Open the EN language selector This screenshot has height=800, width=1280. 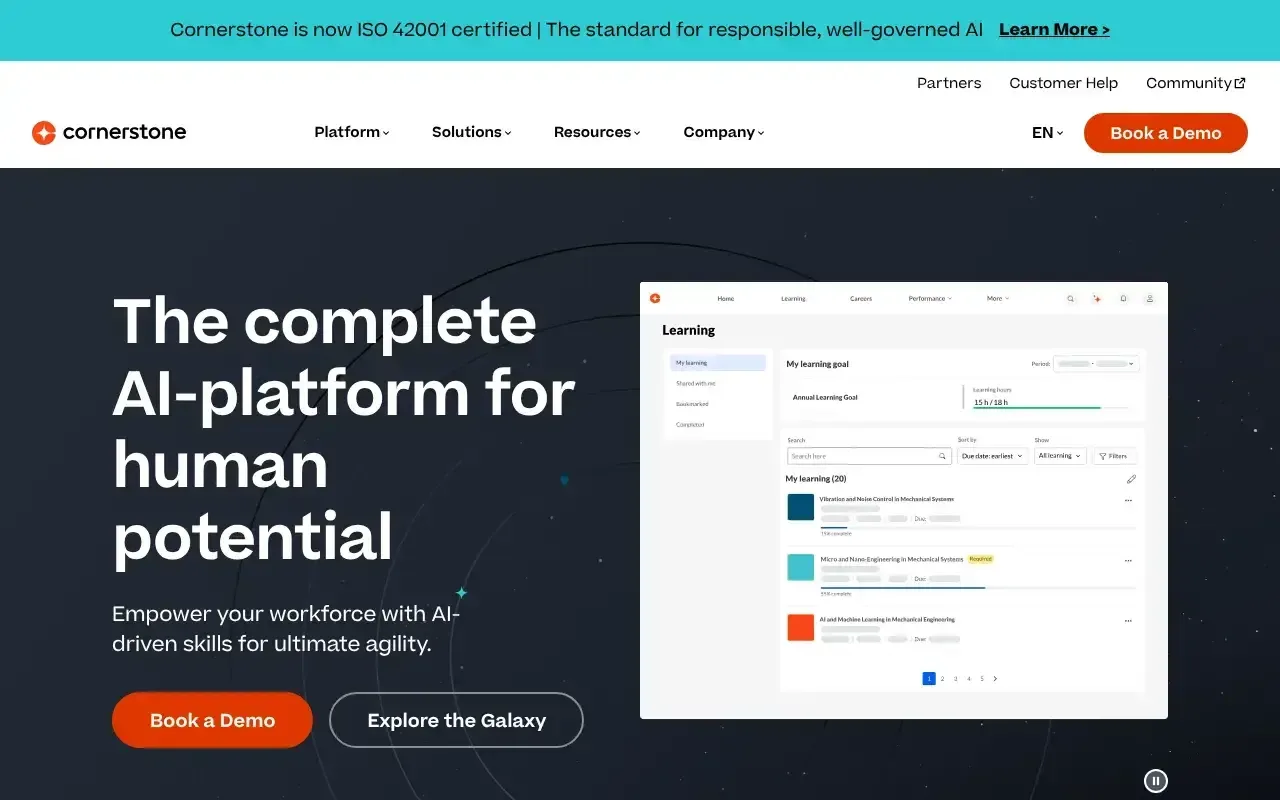pyautogui.click(x=1047, y=133)
